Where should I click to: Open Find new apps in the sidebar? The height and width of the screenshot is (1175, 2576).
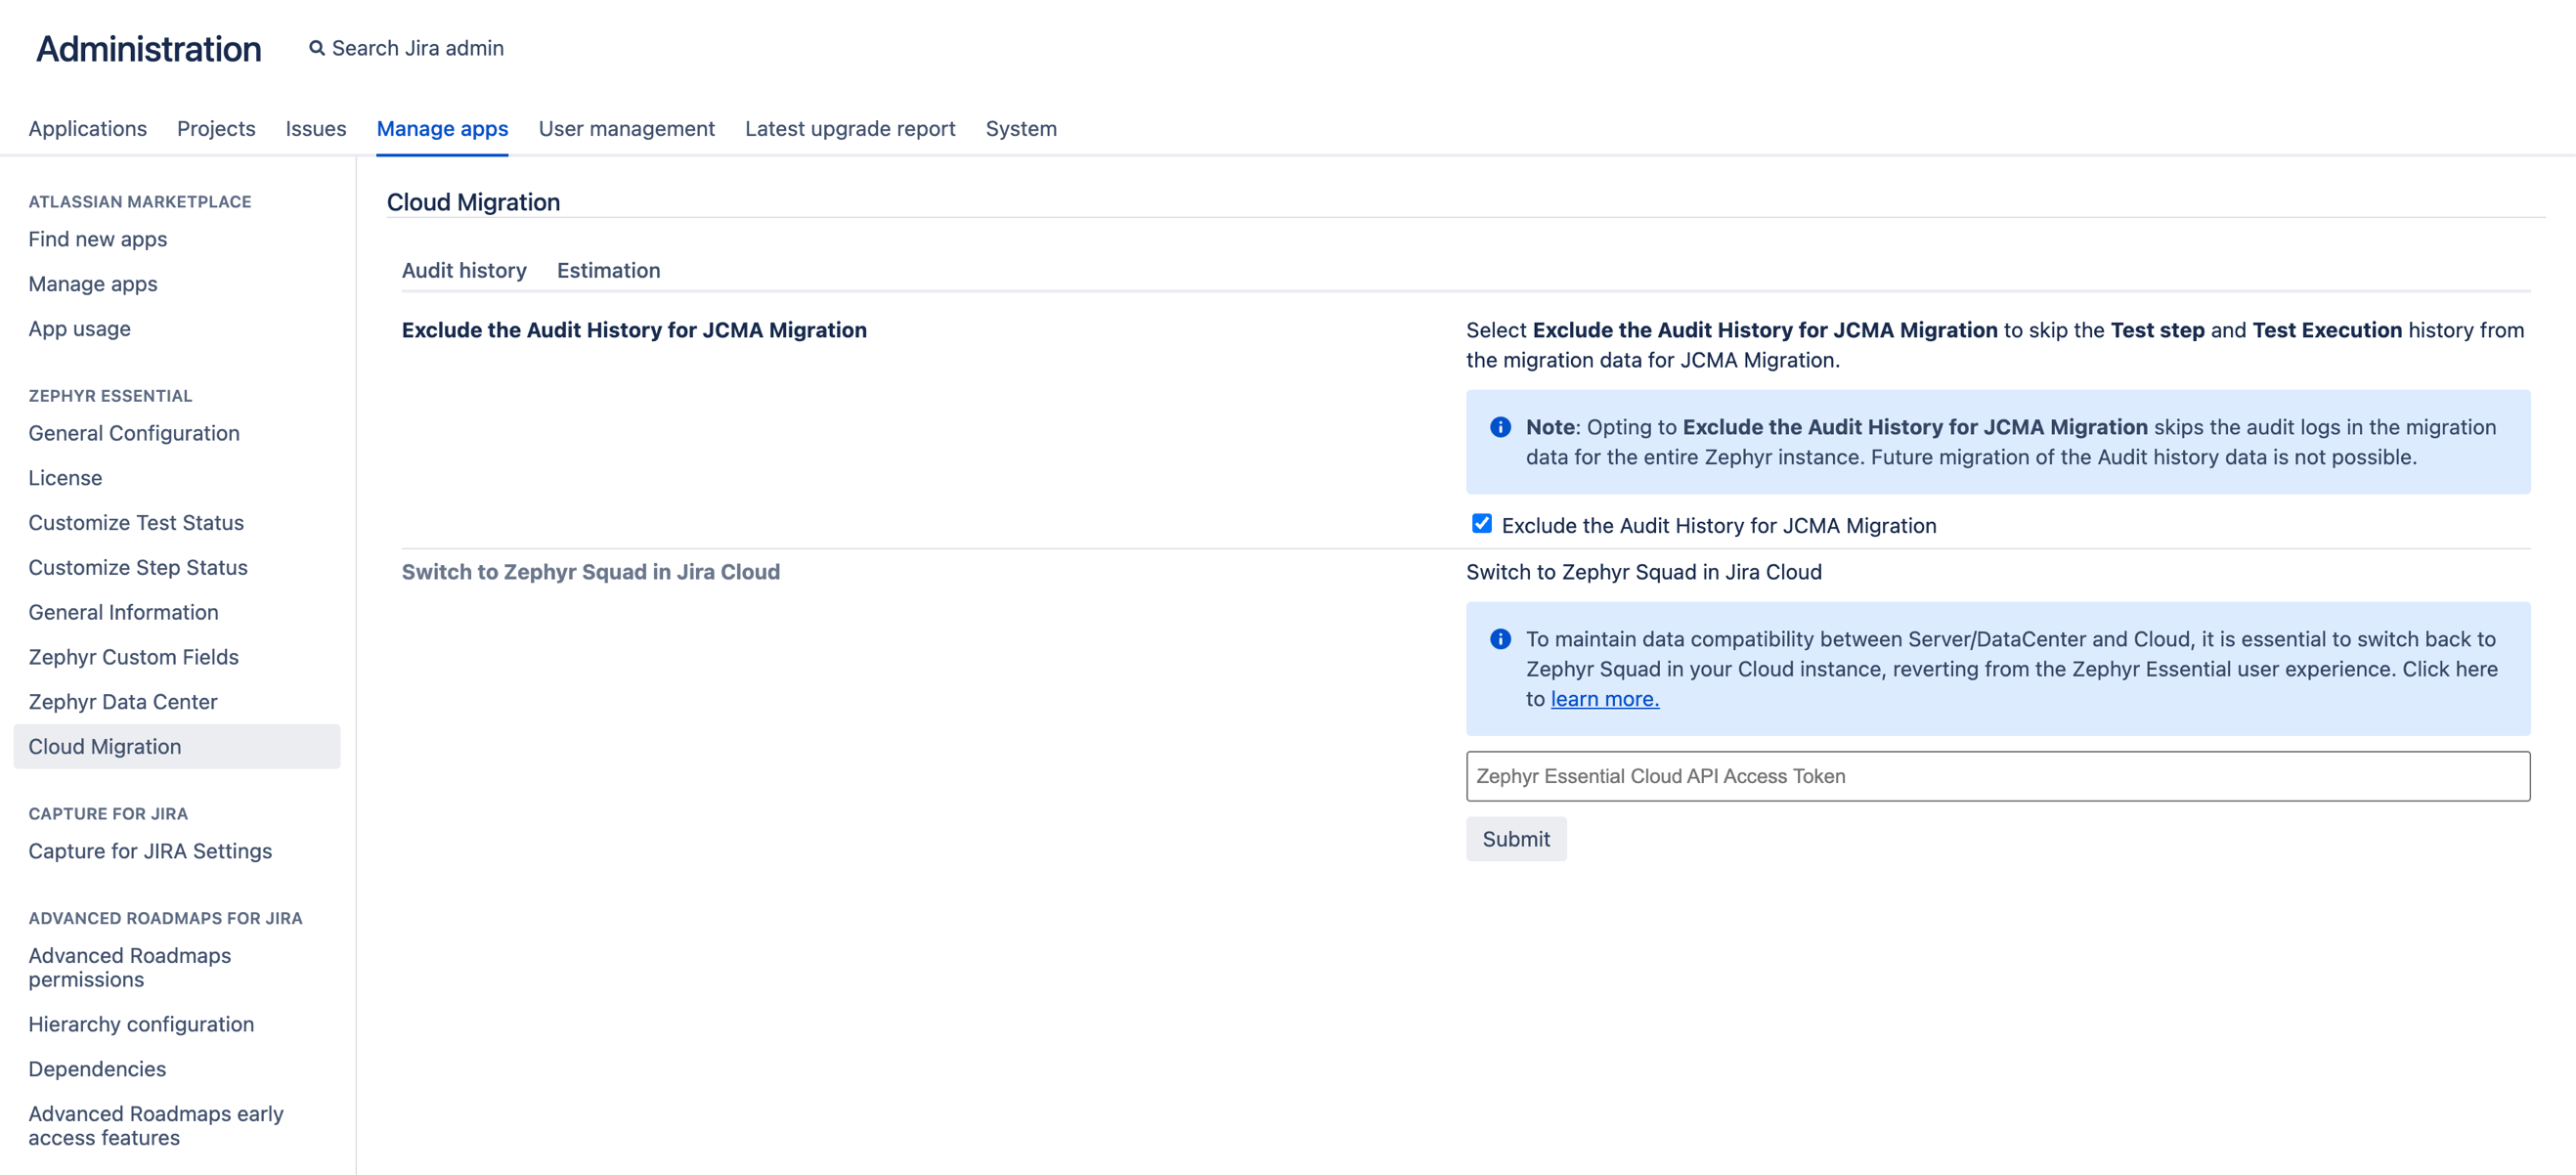[97, 239]
